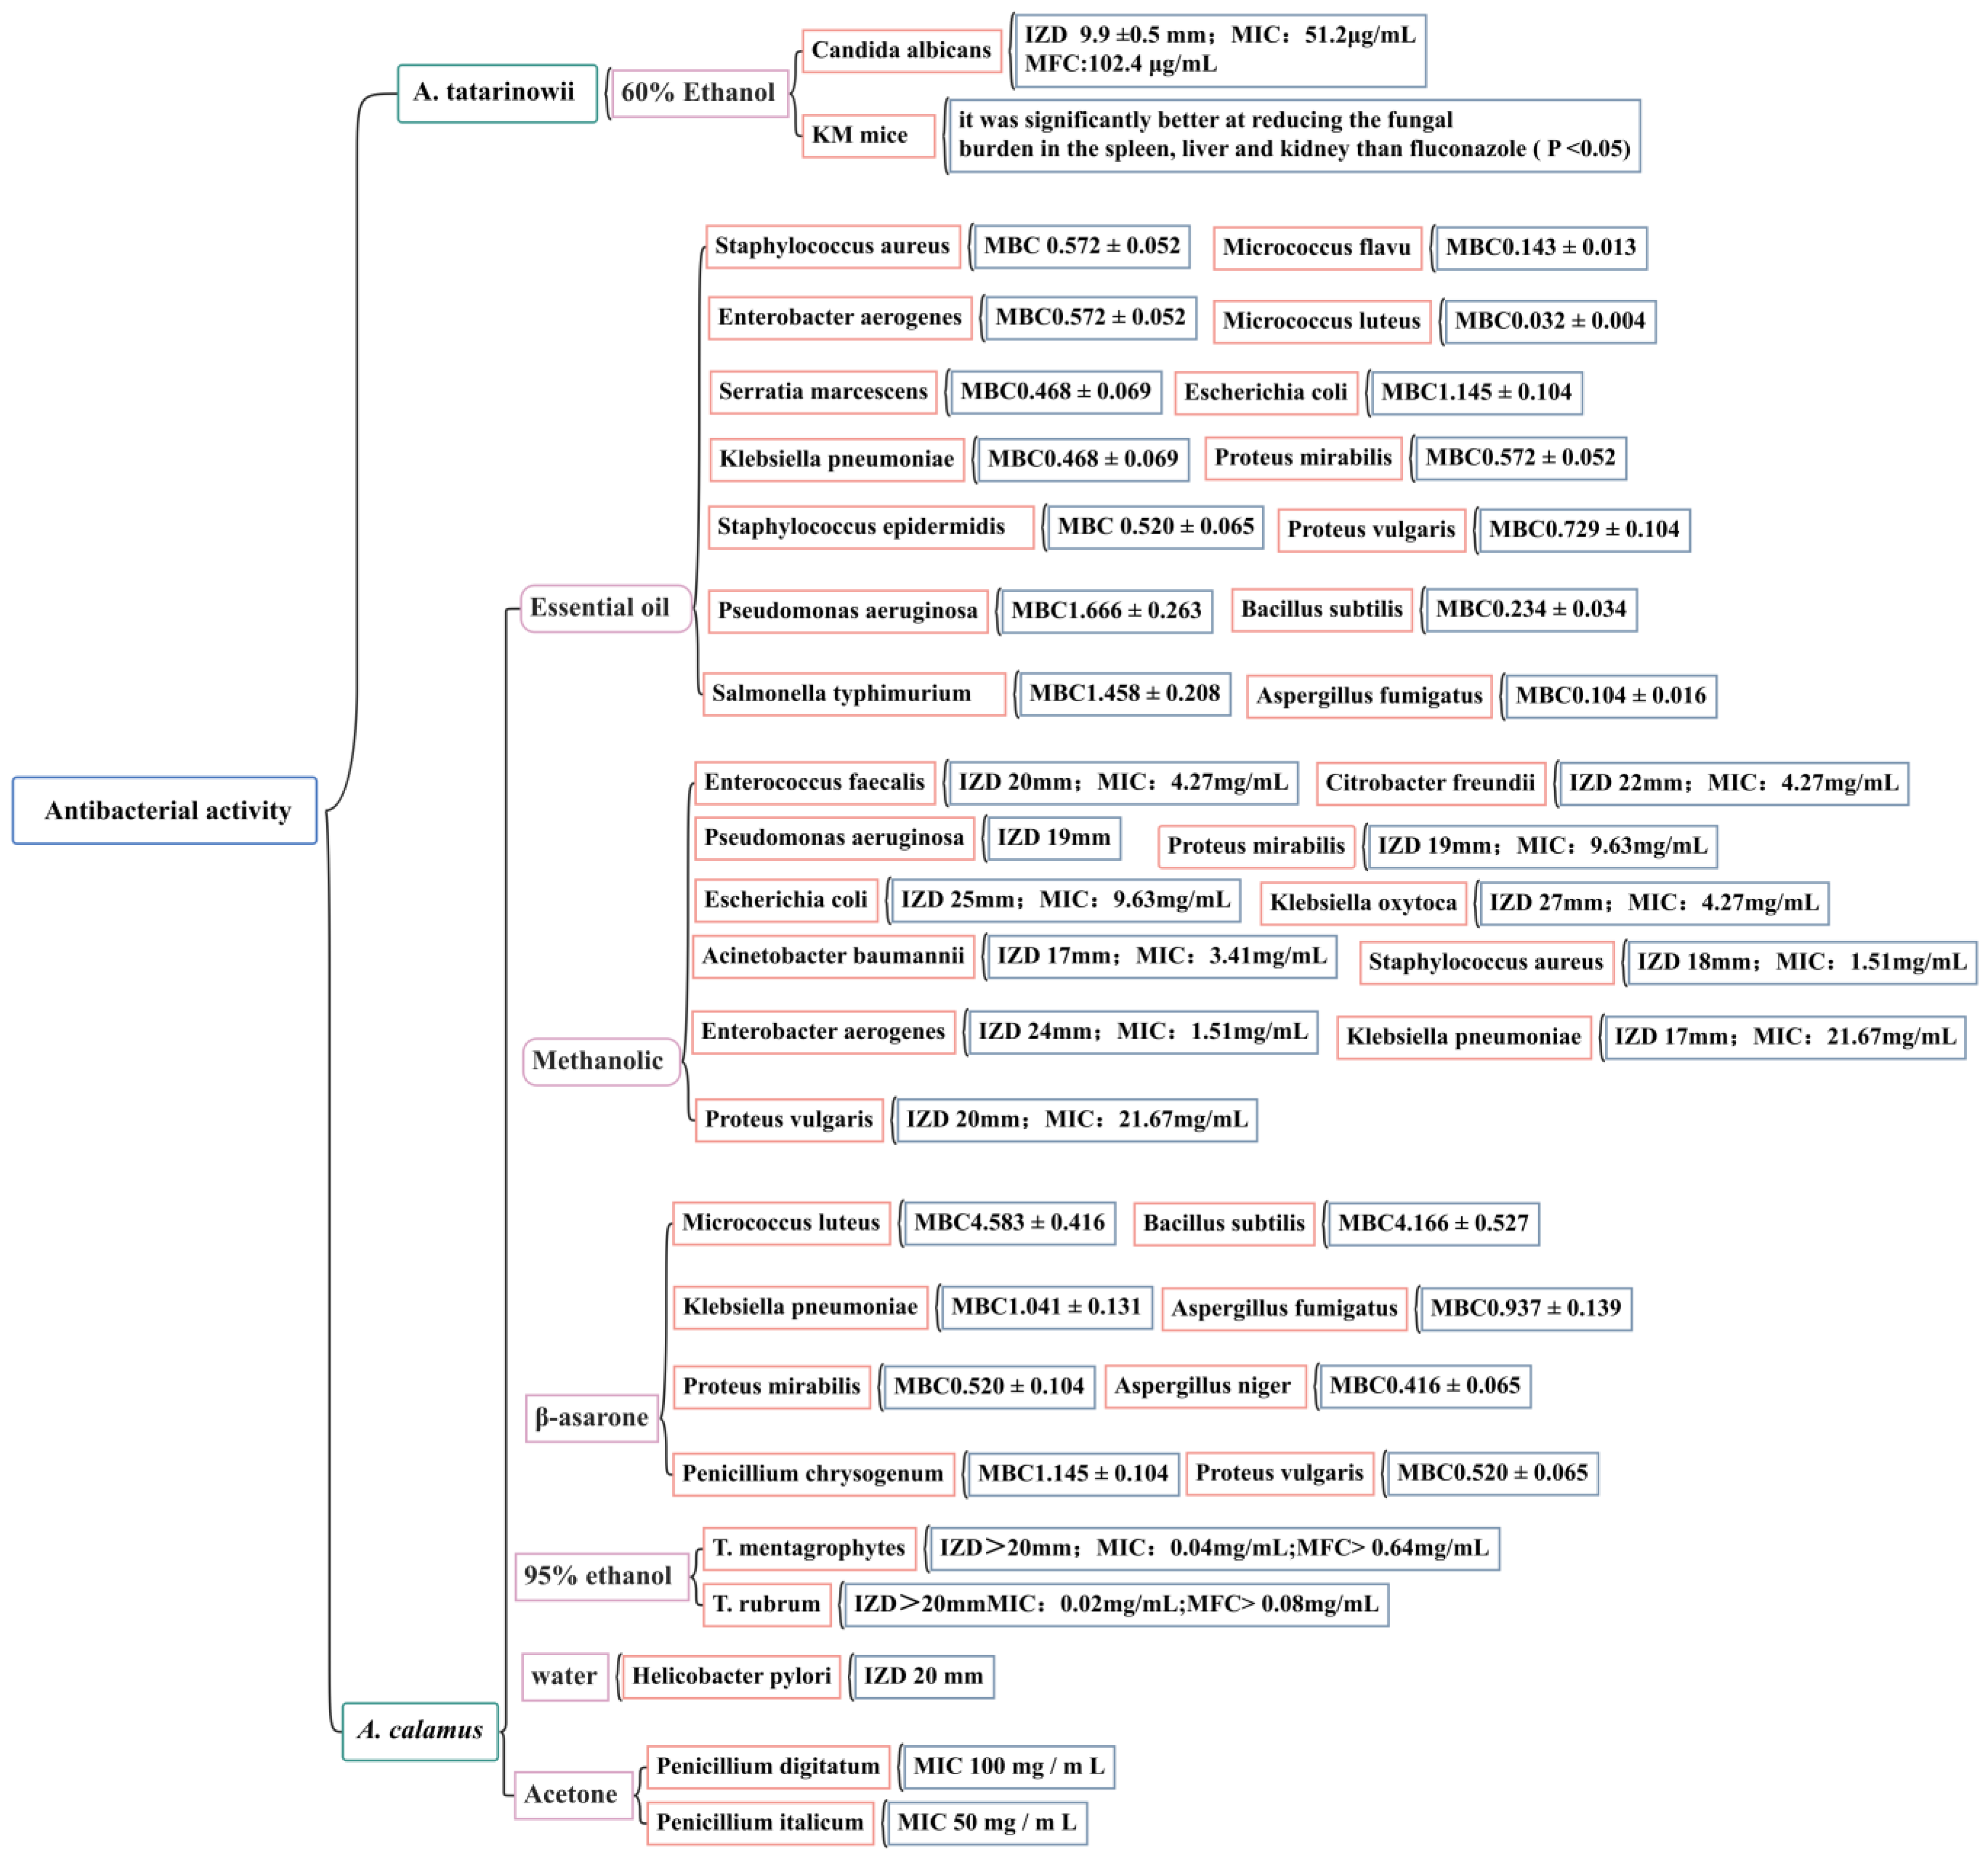Click the Helicobacter pylori box

pyautogui.click(x=731, y=1676)
